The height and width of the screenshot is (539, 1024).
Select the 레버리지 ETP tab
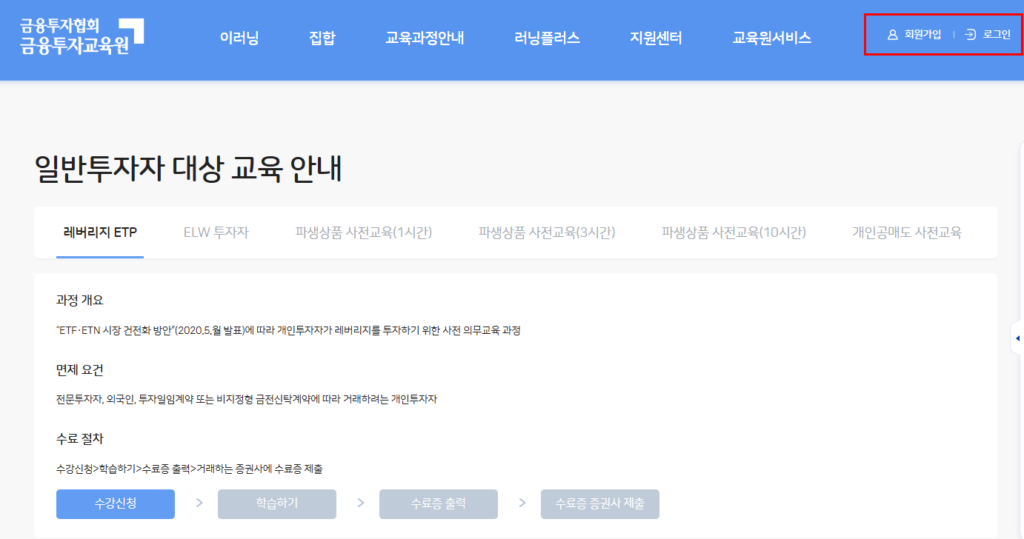pos(100,232)
